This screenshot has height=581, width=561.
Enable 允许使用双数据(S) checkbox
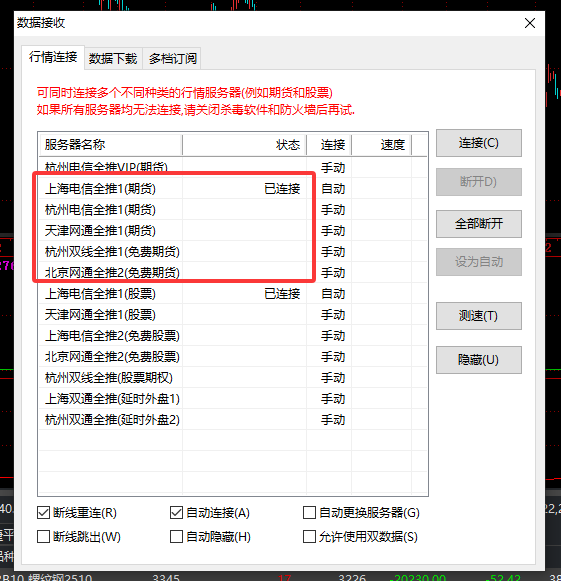360,537
